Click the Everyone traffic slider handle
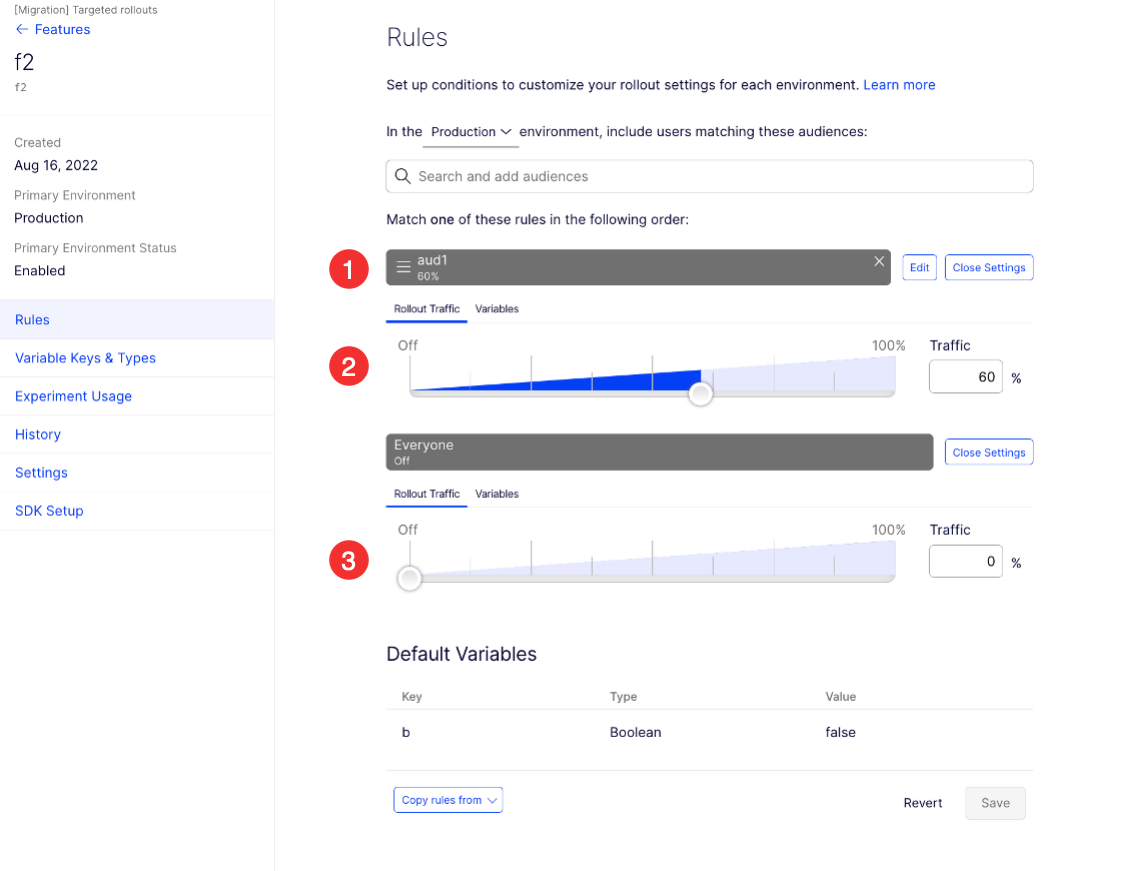Viewport: 1123px width, 871px height. click(410, 578)
